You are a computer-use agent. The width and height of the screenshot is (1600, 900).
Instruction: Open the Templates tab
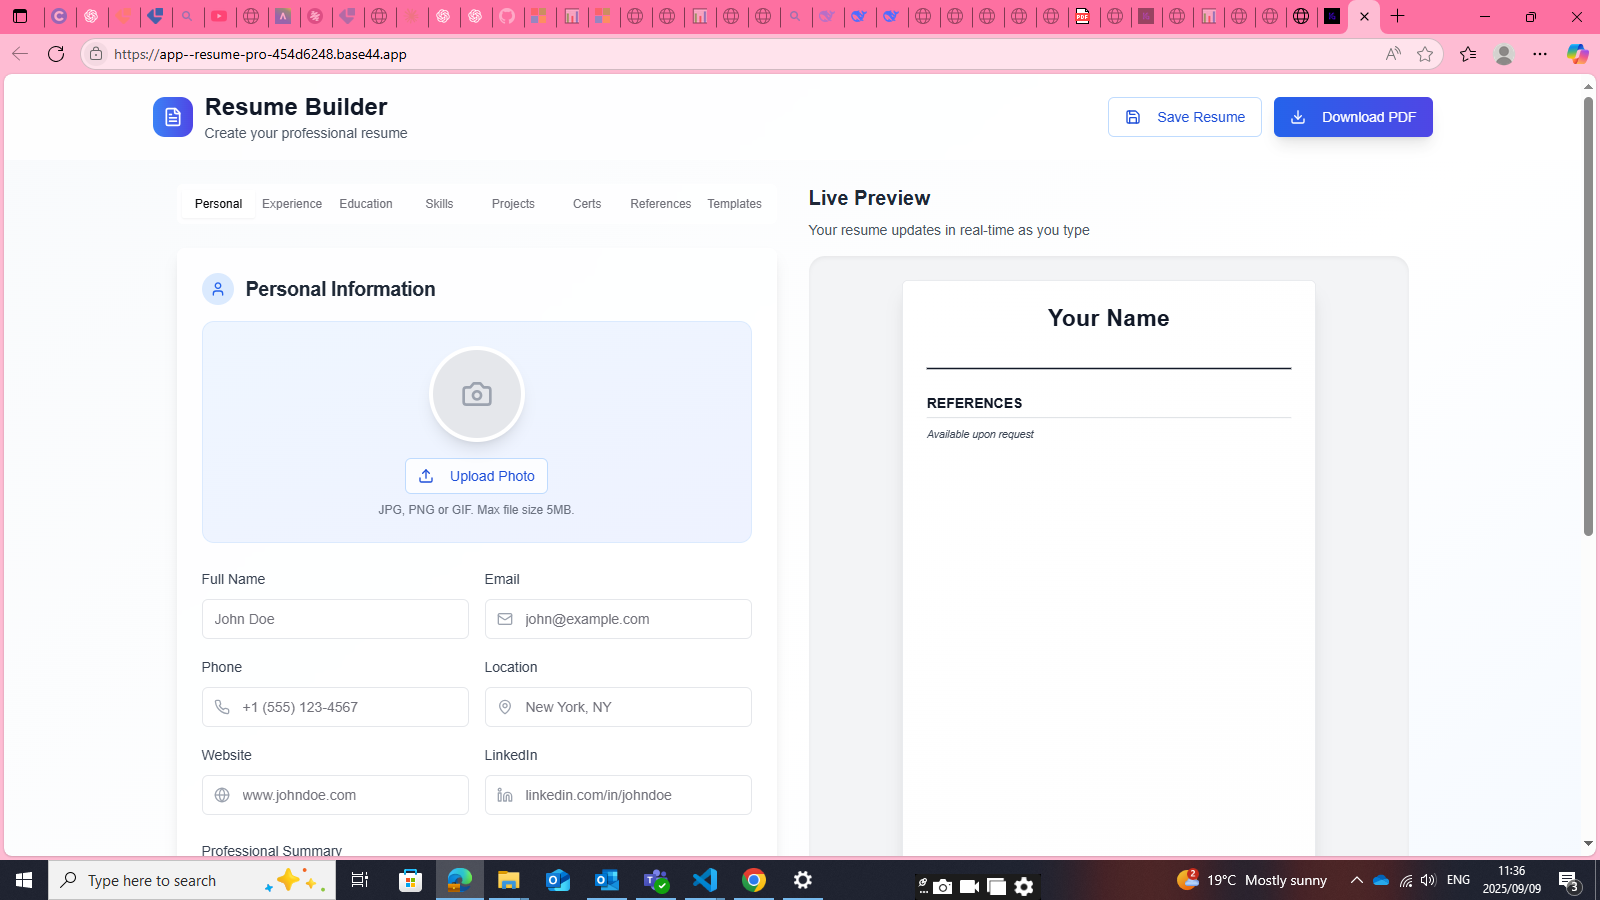coord(734,204)
